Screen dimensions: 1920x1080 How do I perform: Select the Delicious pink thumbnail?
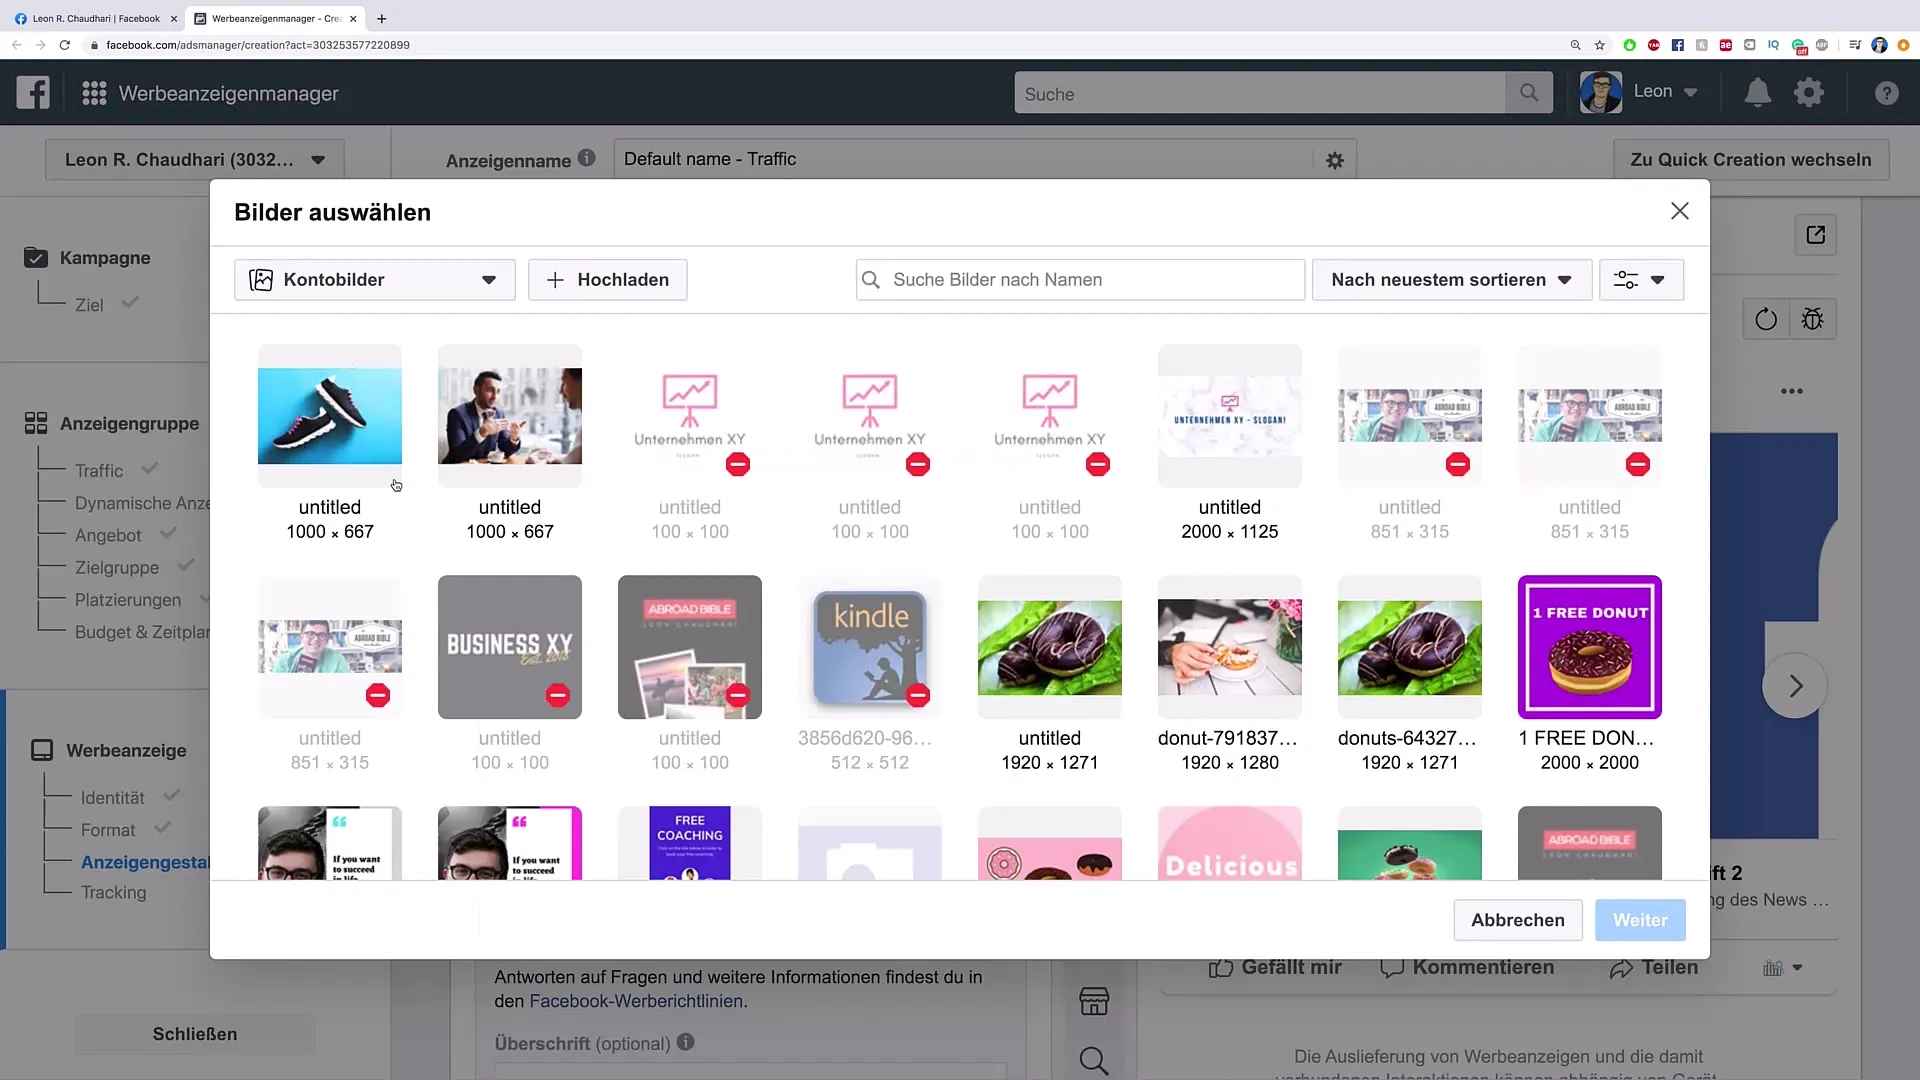click(1230, 843)
